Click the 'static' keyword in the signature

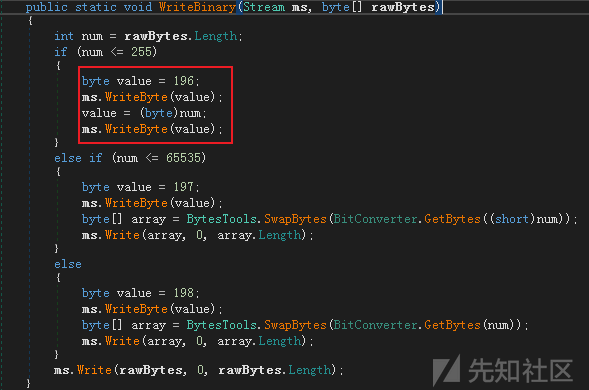[x=96, y=7]
